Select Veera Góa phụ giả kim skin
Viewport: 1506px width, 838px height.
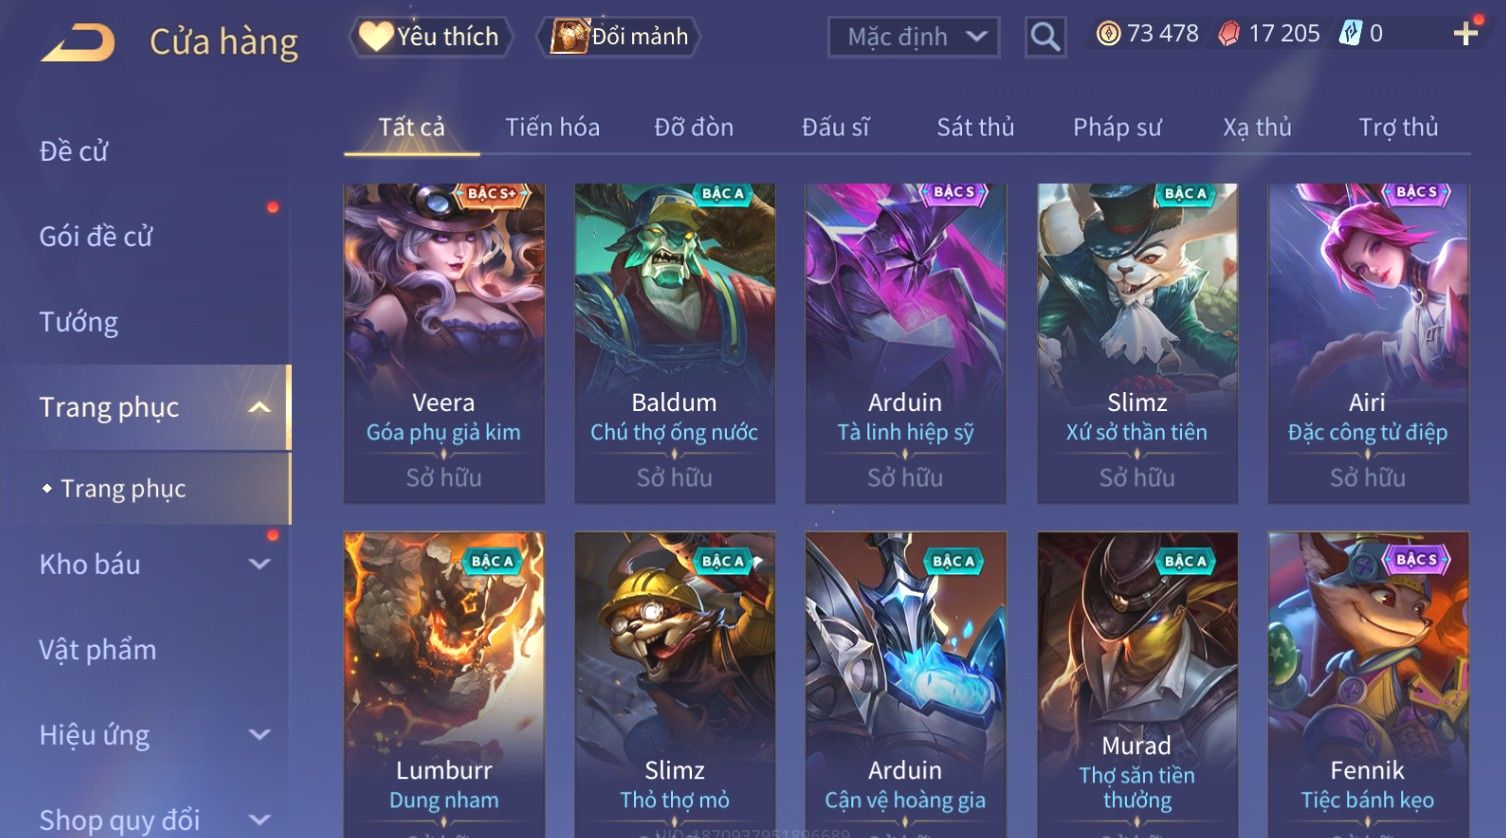pyautogui.click(x=444, y=343)
